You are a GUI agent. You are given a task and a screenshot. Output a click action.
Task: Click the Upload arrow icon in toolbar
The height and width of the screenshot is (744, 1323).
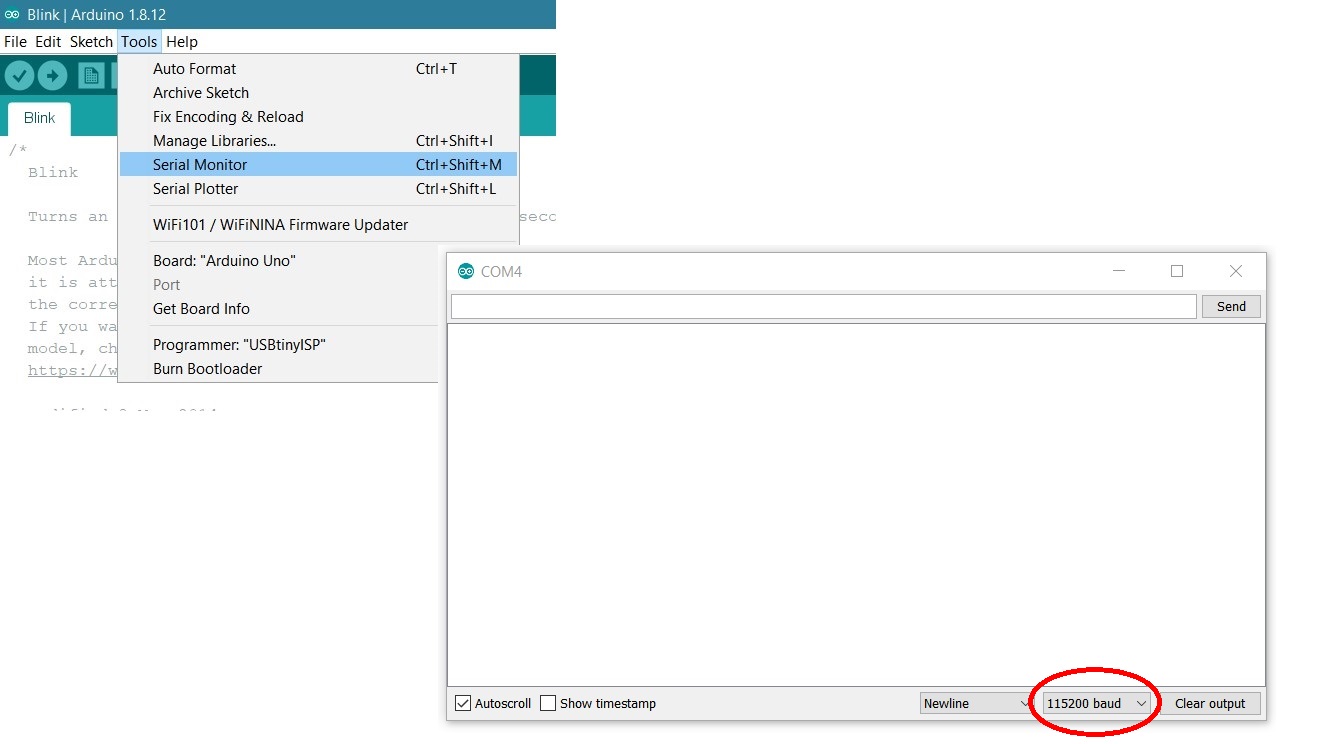click(52, 75)
